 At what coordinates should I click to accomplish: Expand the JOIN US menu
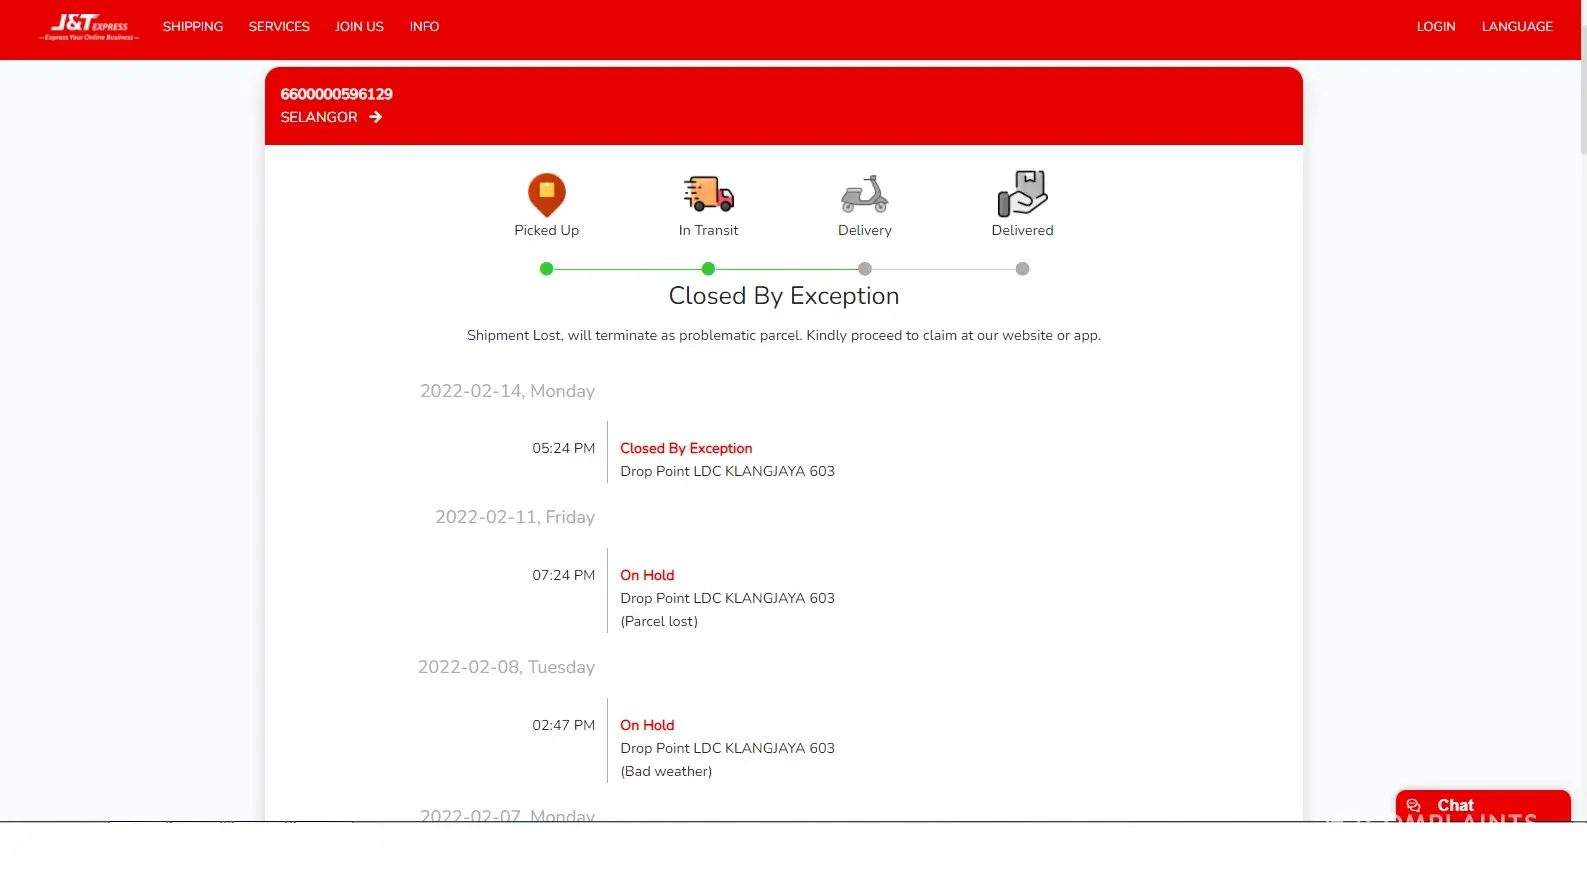click(359, 27)
